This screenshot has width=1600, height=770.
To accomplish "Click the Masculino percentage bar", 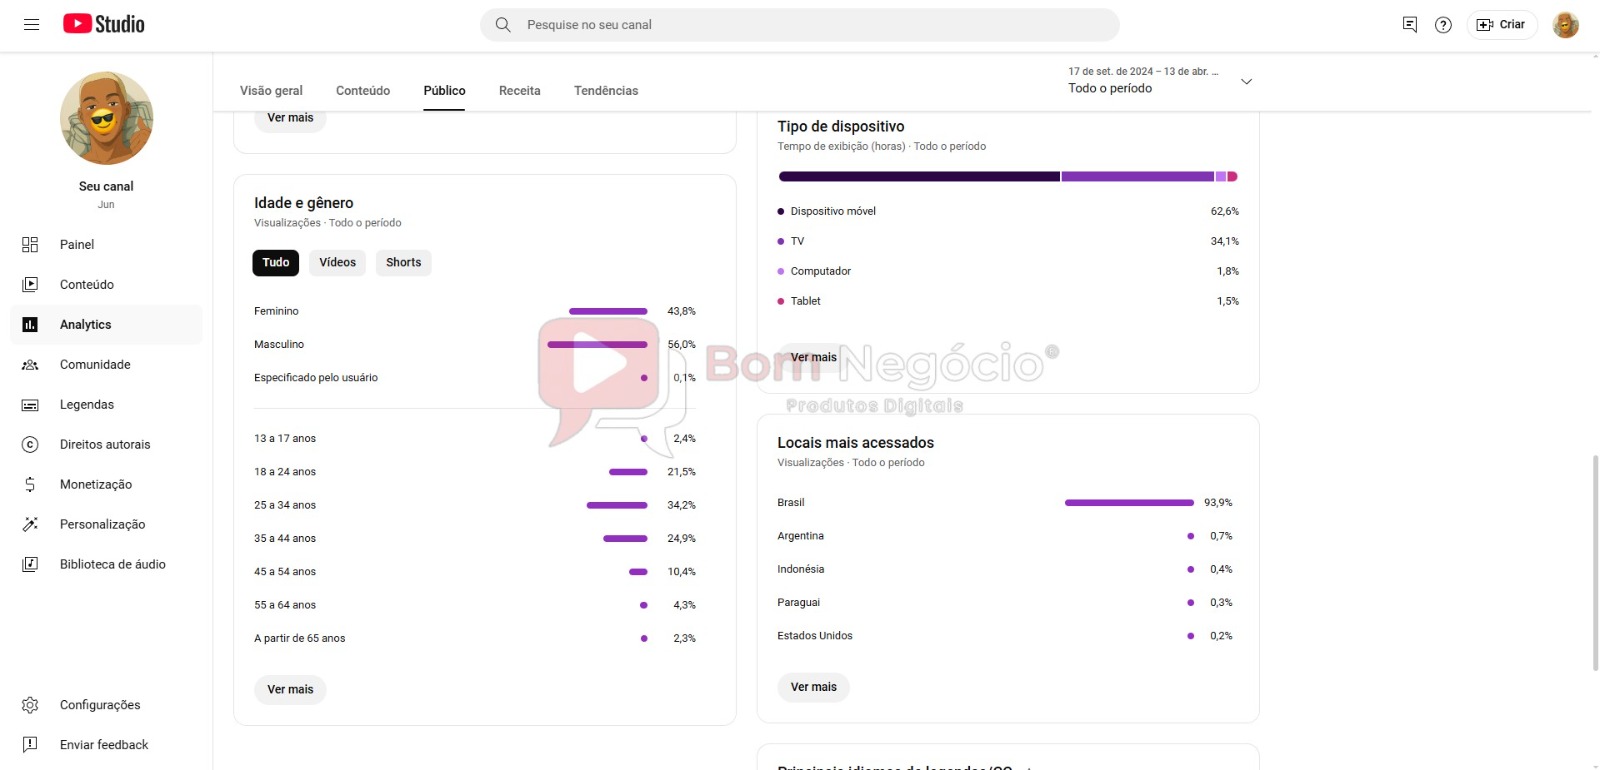I will (x=597, y=345).
